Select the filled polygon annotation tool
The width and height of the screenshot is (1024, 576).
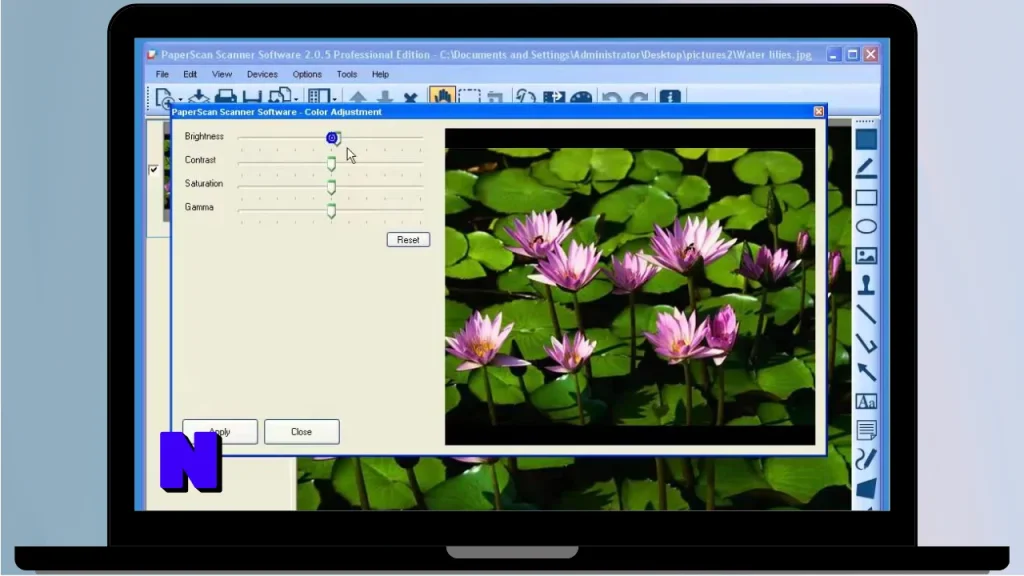(x=866, y=488)
